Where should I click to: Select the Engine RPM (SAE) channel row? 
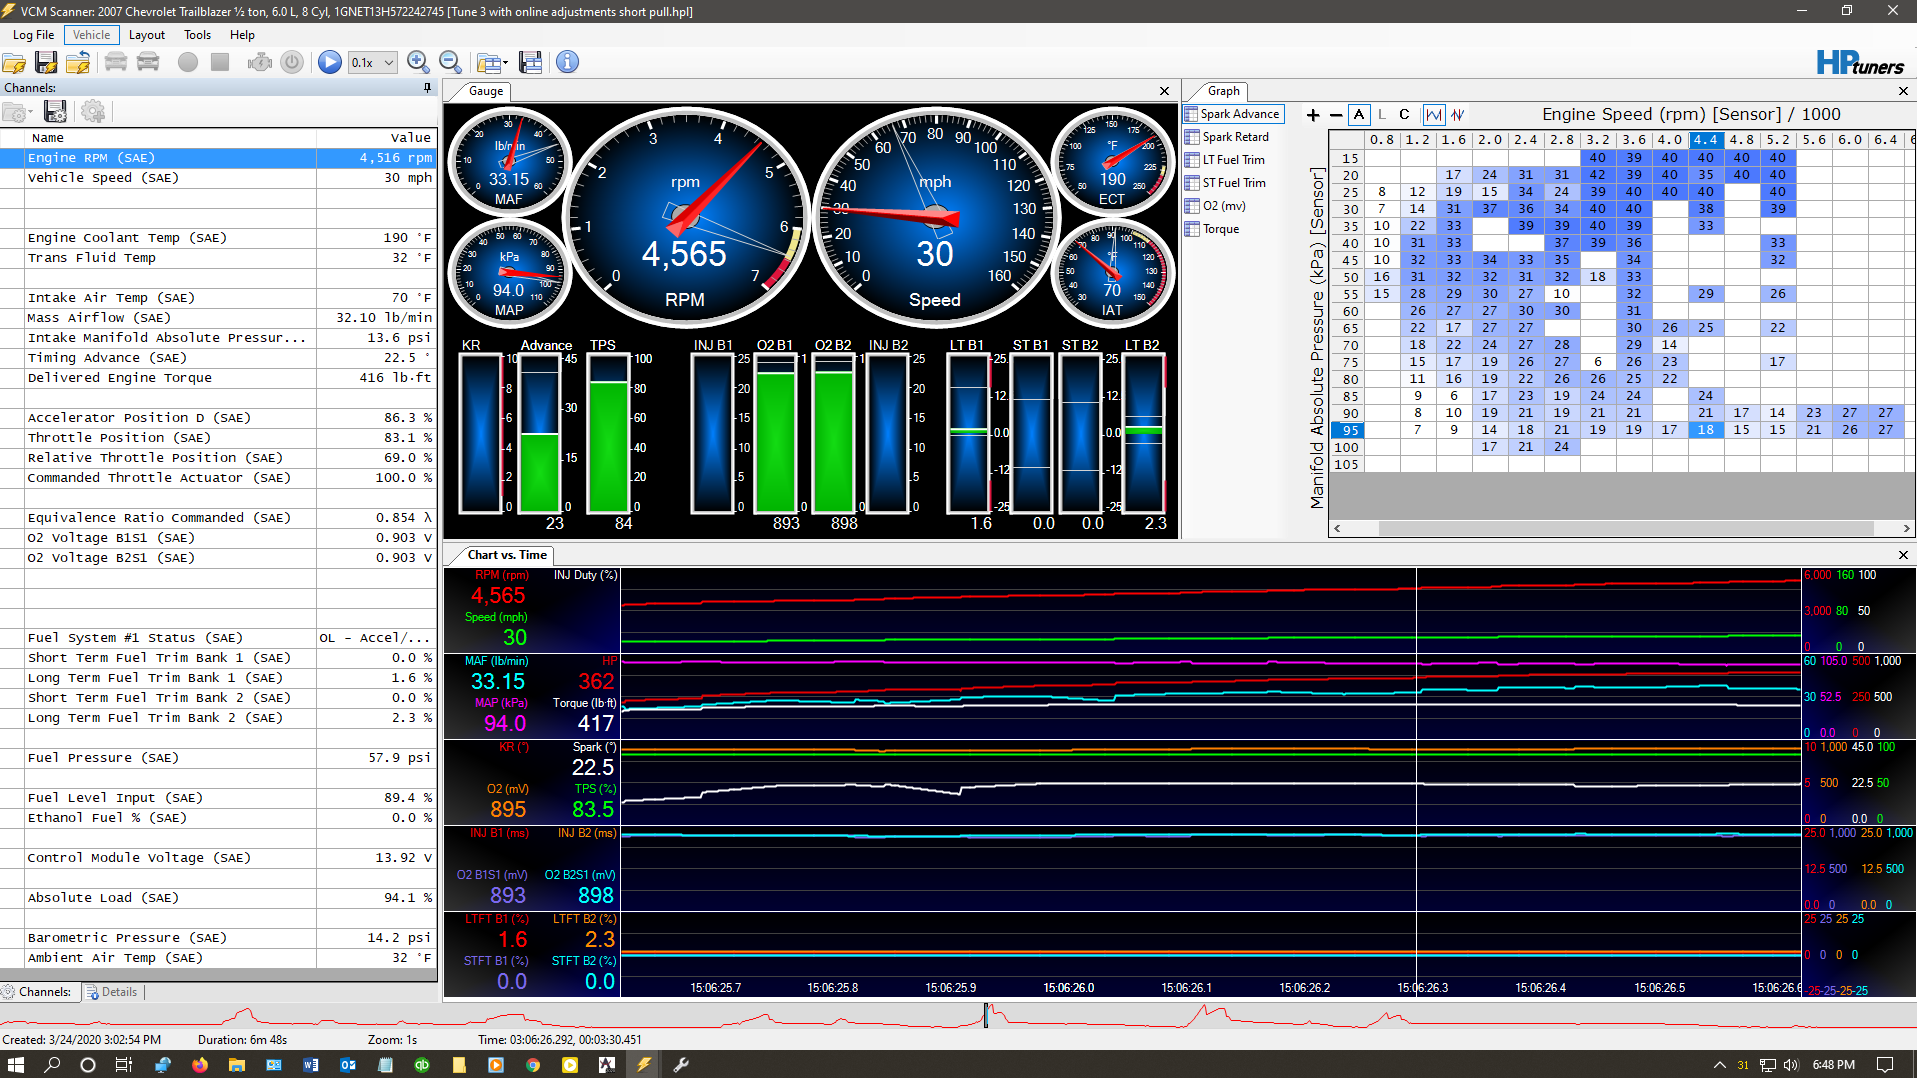218,158
